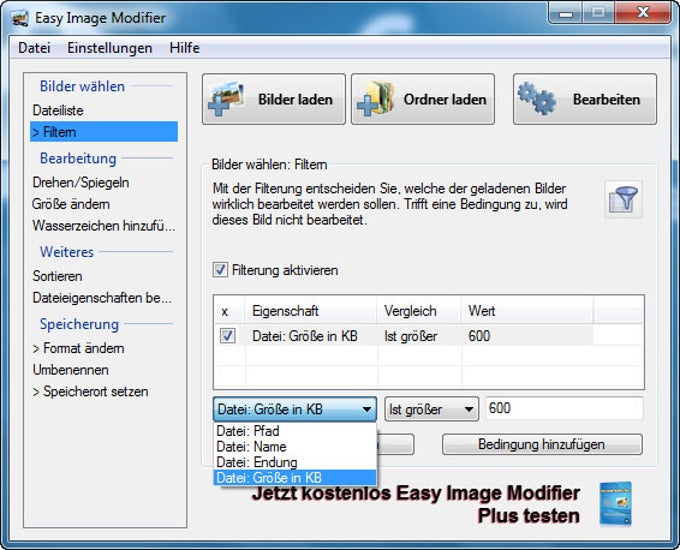Open Dateieigenschaften bearbeiten section
Viewport: 680px width, 550px height.
104,298
